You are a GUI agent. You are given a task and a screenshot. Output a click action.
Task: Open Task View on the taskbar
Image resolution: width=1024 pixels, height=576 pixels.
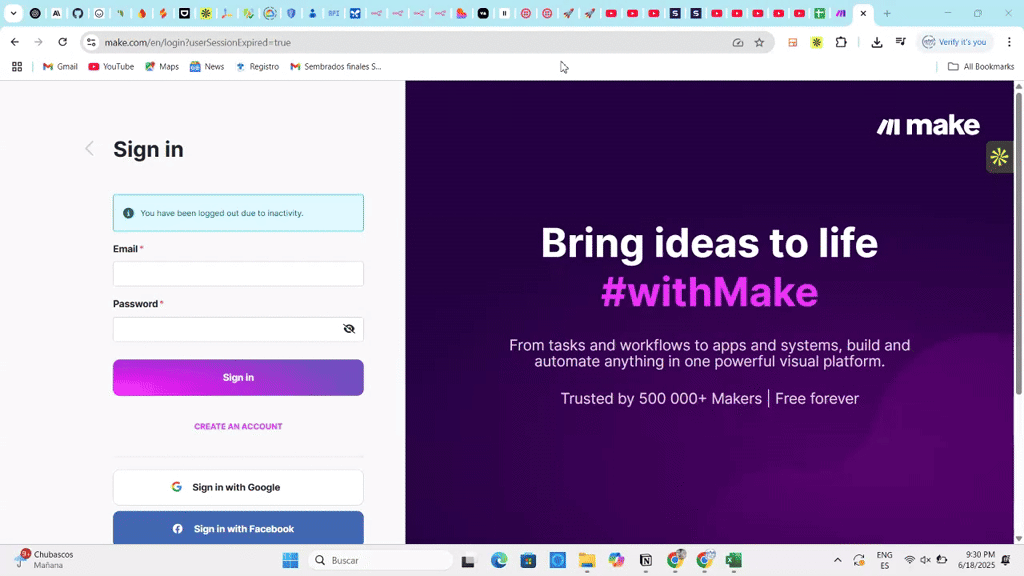pos(468,560)
